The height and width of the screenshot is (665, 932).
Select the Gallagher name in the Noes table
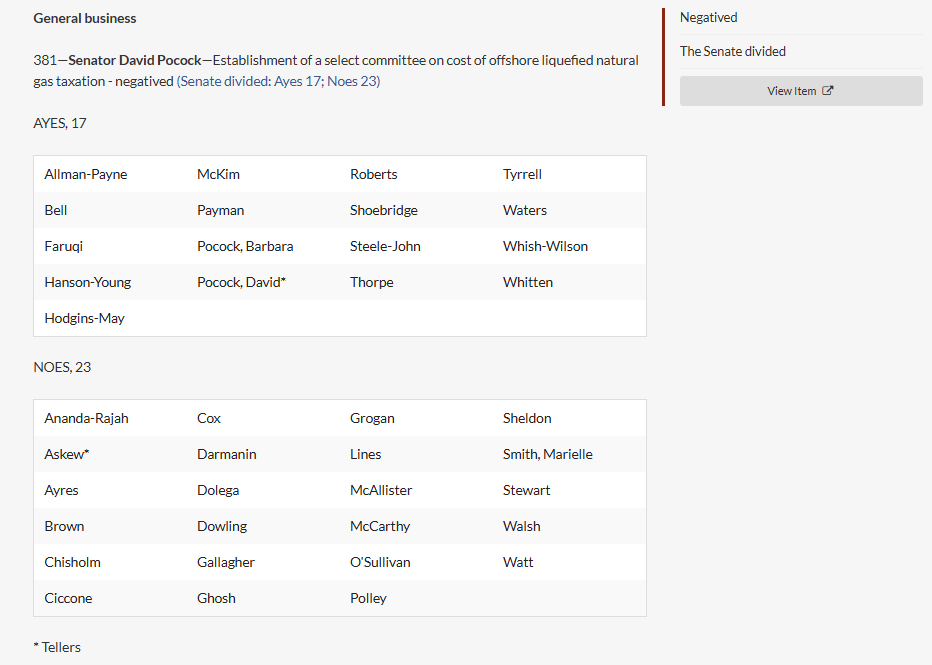pyautogui.click(x=226, y=562)
